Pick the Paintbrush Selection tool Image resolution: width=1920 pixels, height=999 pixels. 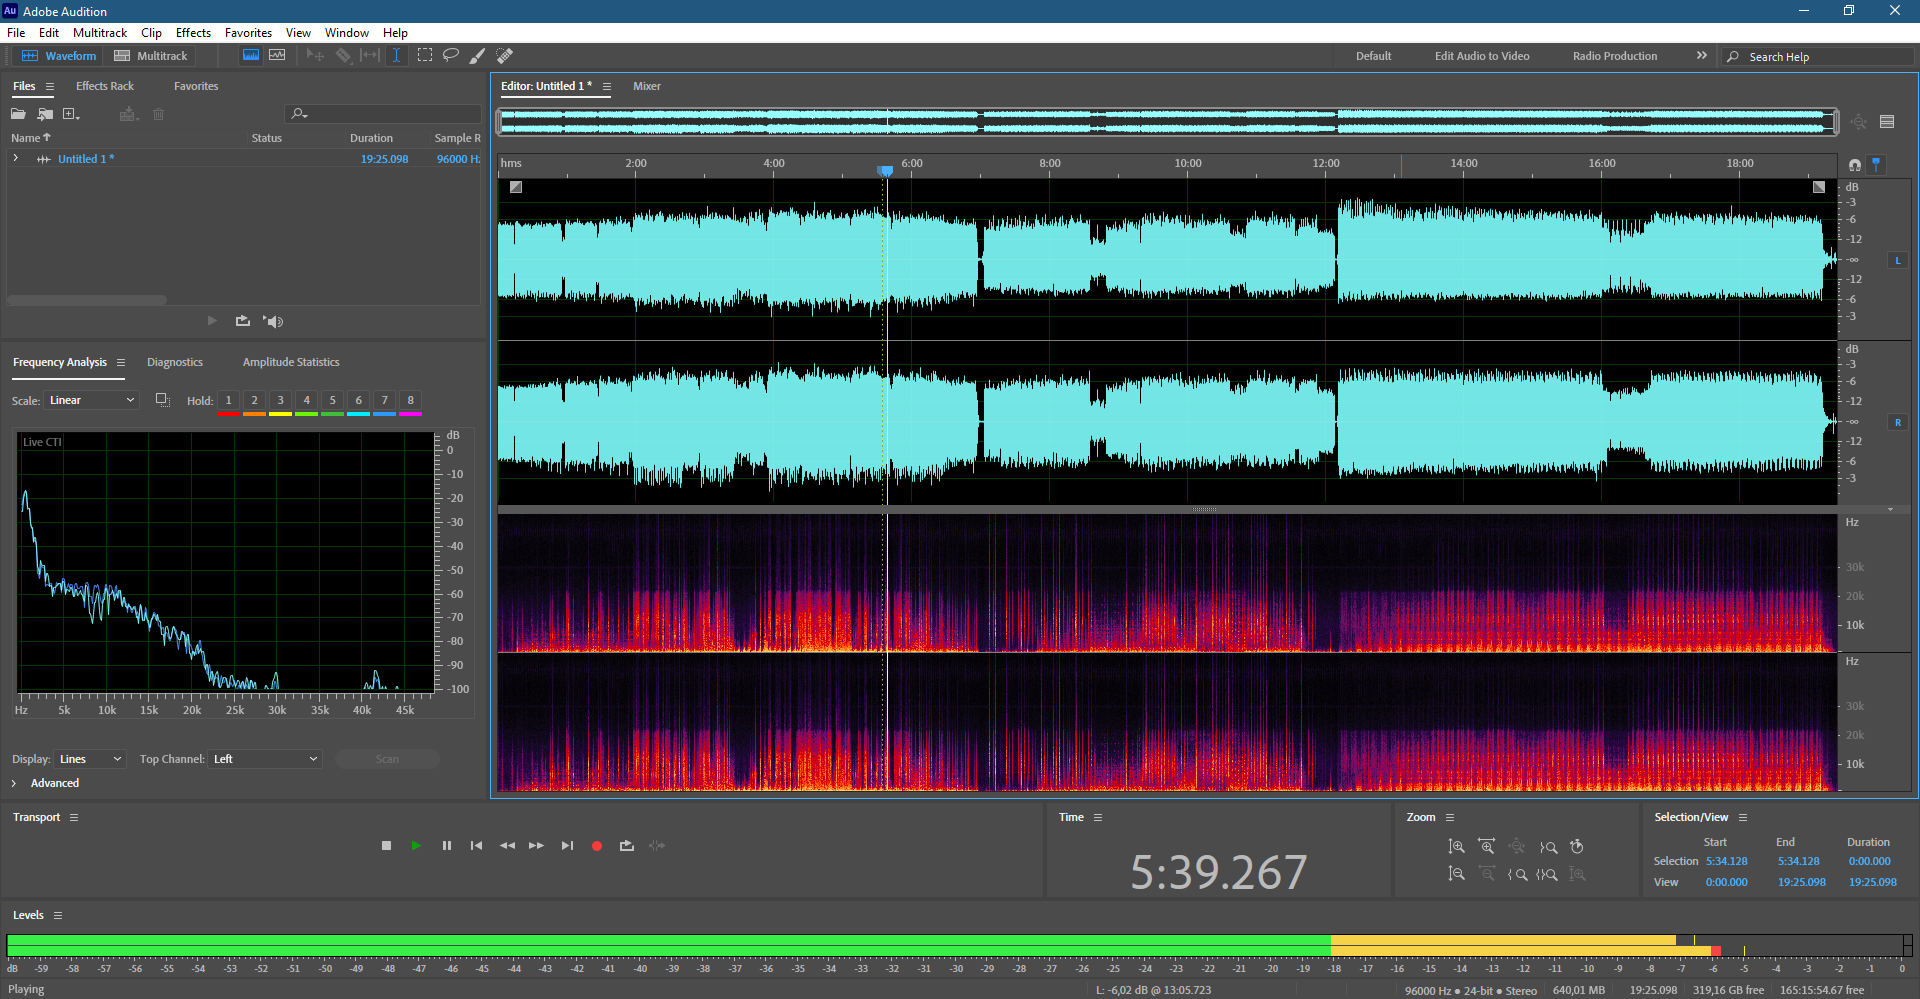(x=478, y=56)
